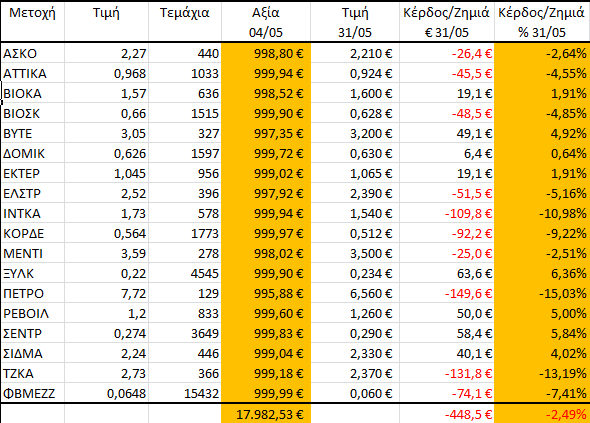This screenshot has height=423, width=590.
Task: Select the total loss -448,5 € cell
Action: 447,414
